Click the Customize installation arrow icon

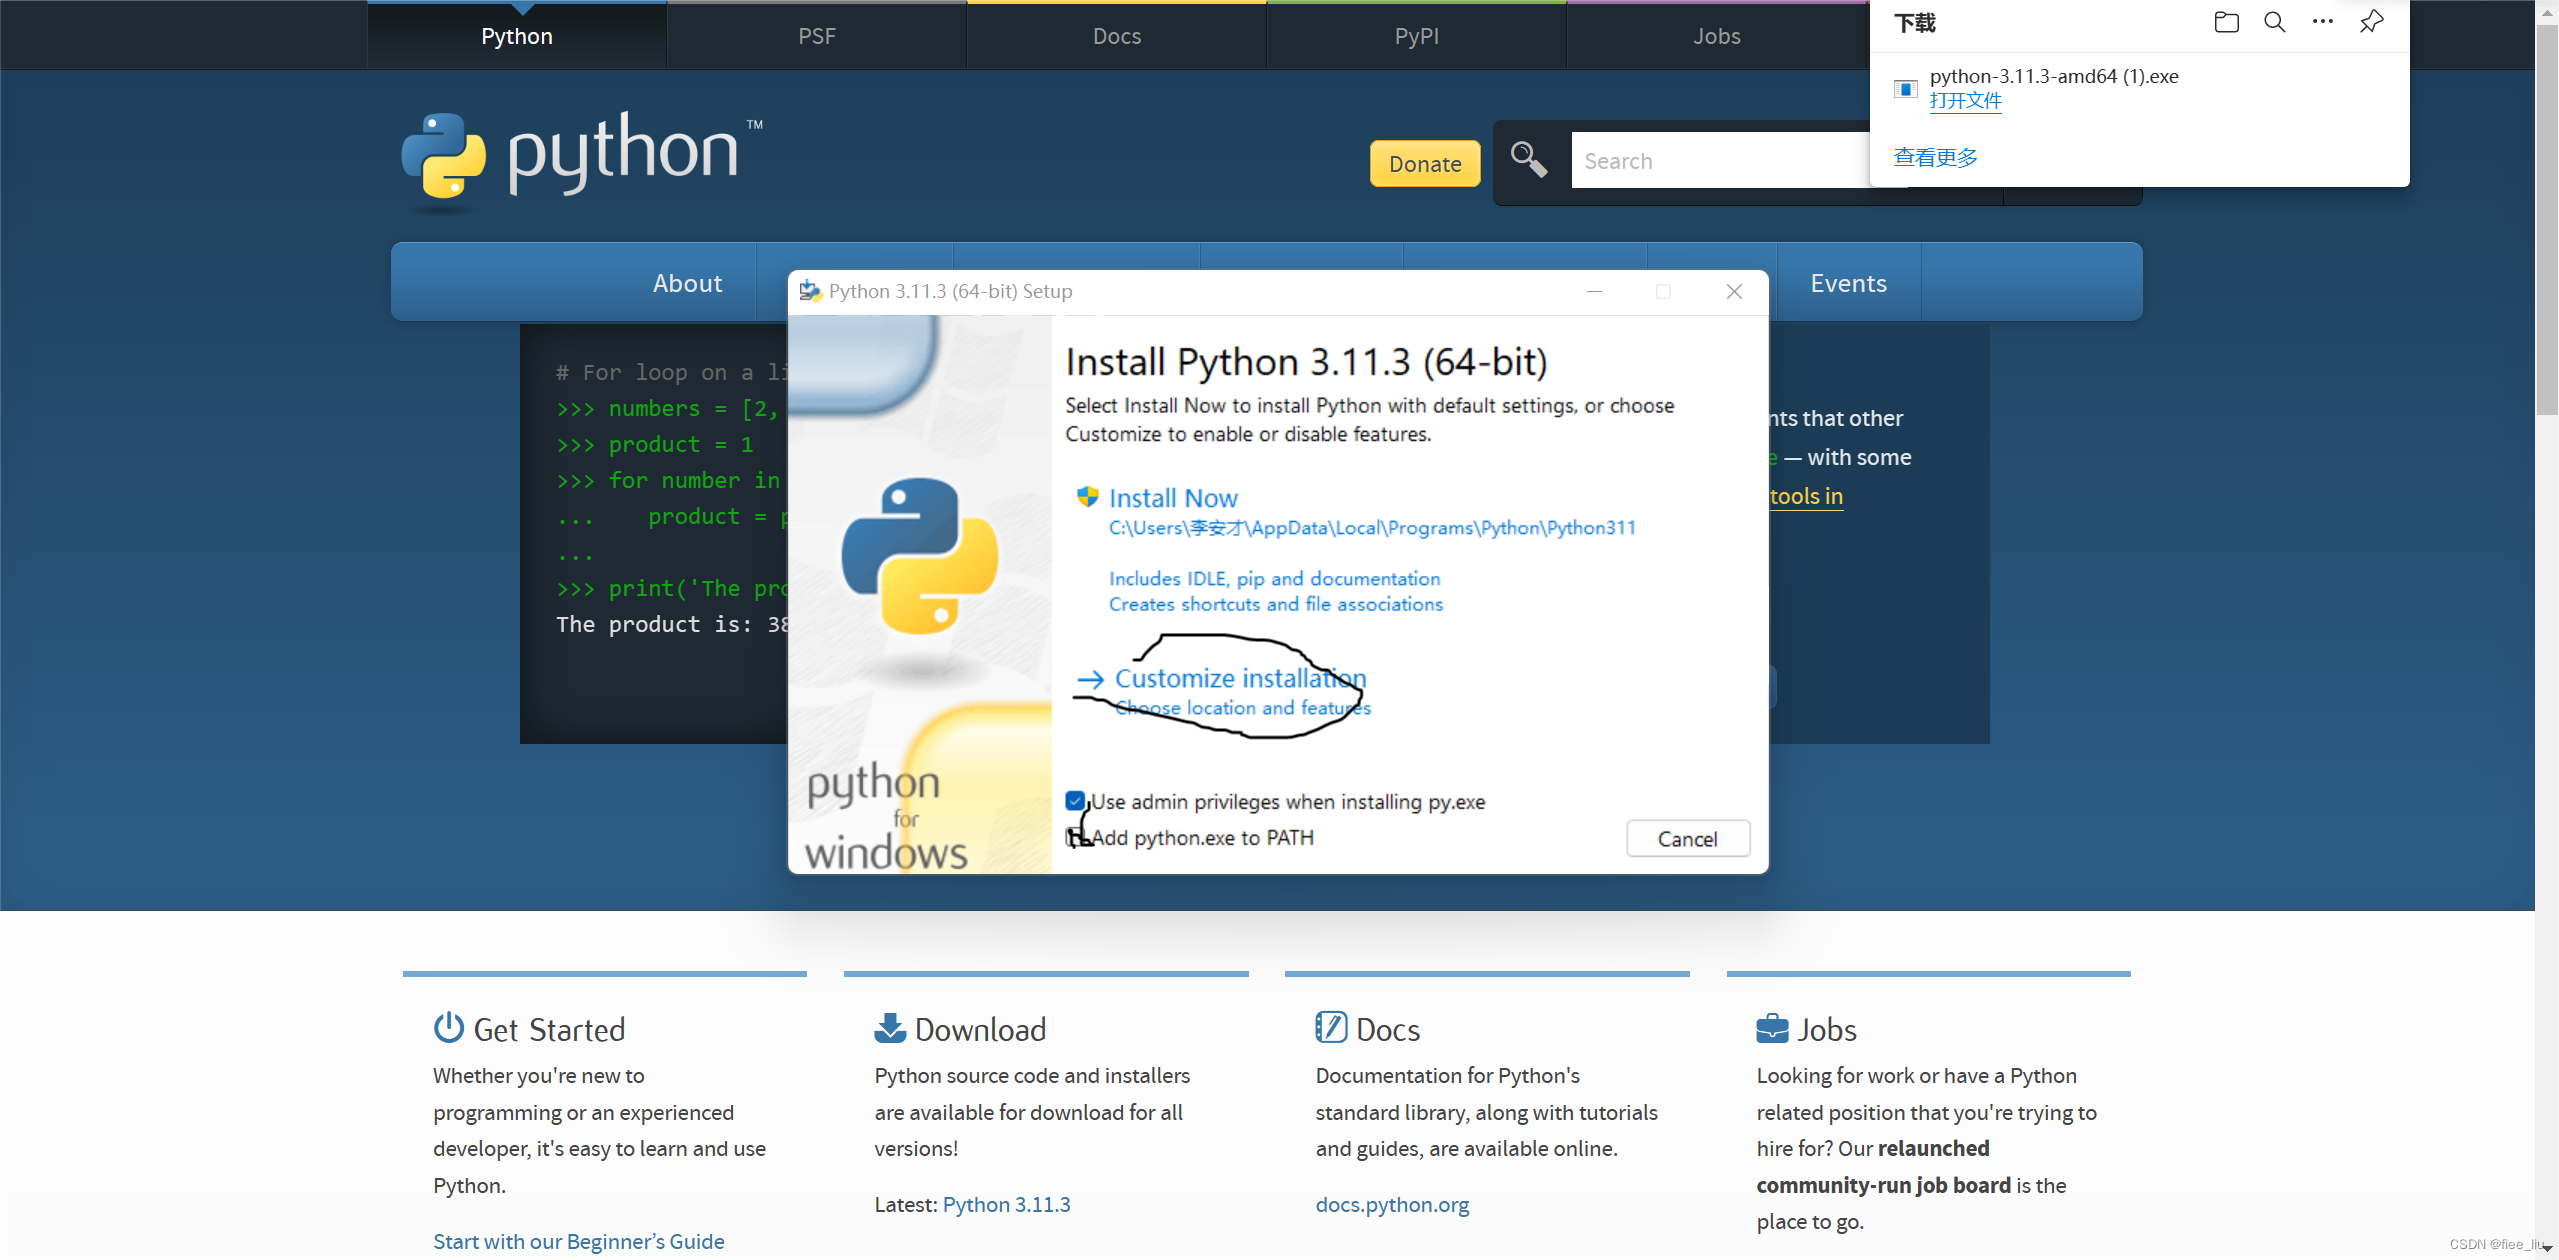(x=1090, y=680)
